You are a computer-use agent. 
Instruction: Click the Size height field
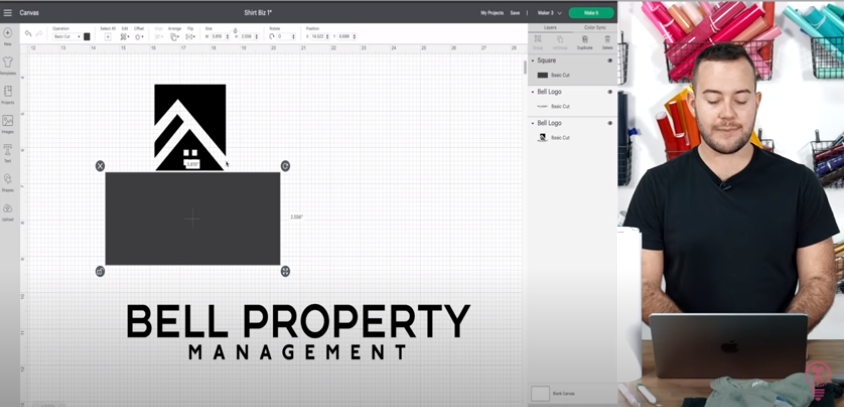click(x=249, y=37)
